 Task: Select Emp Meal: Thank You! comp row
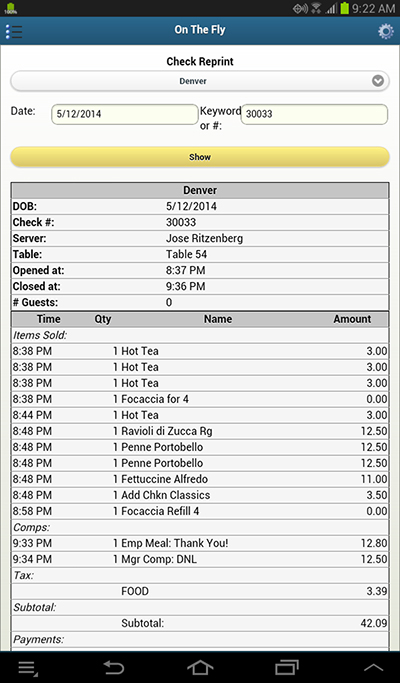click(x=200, y=543)
